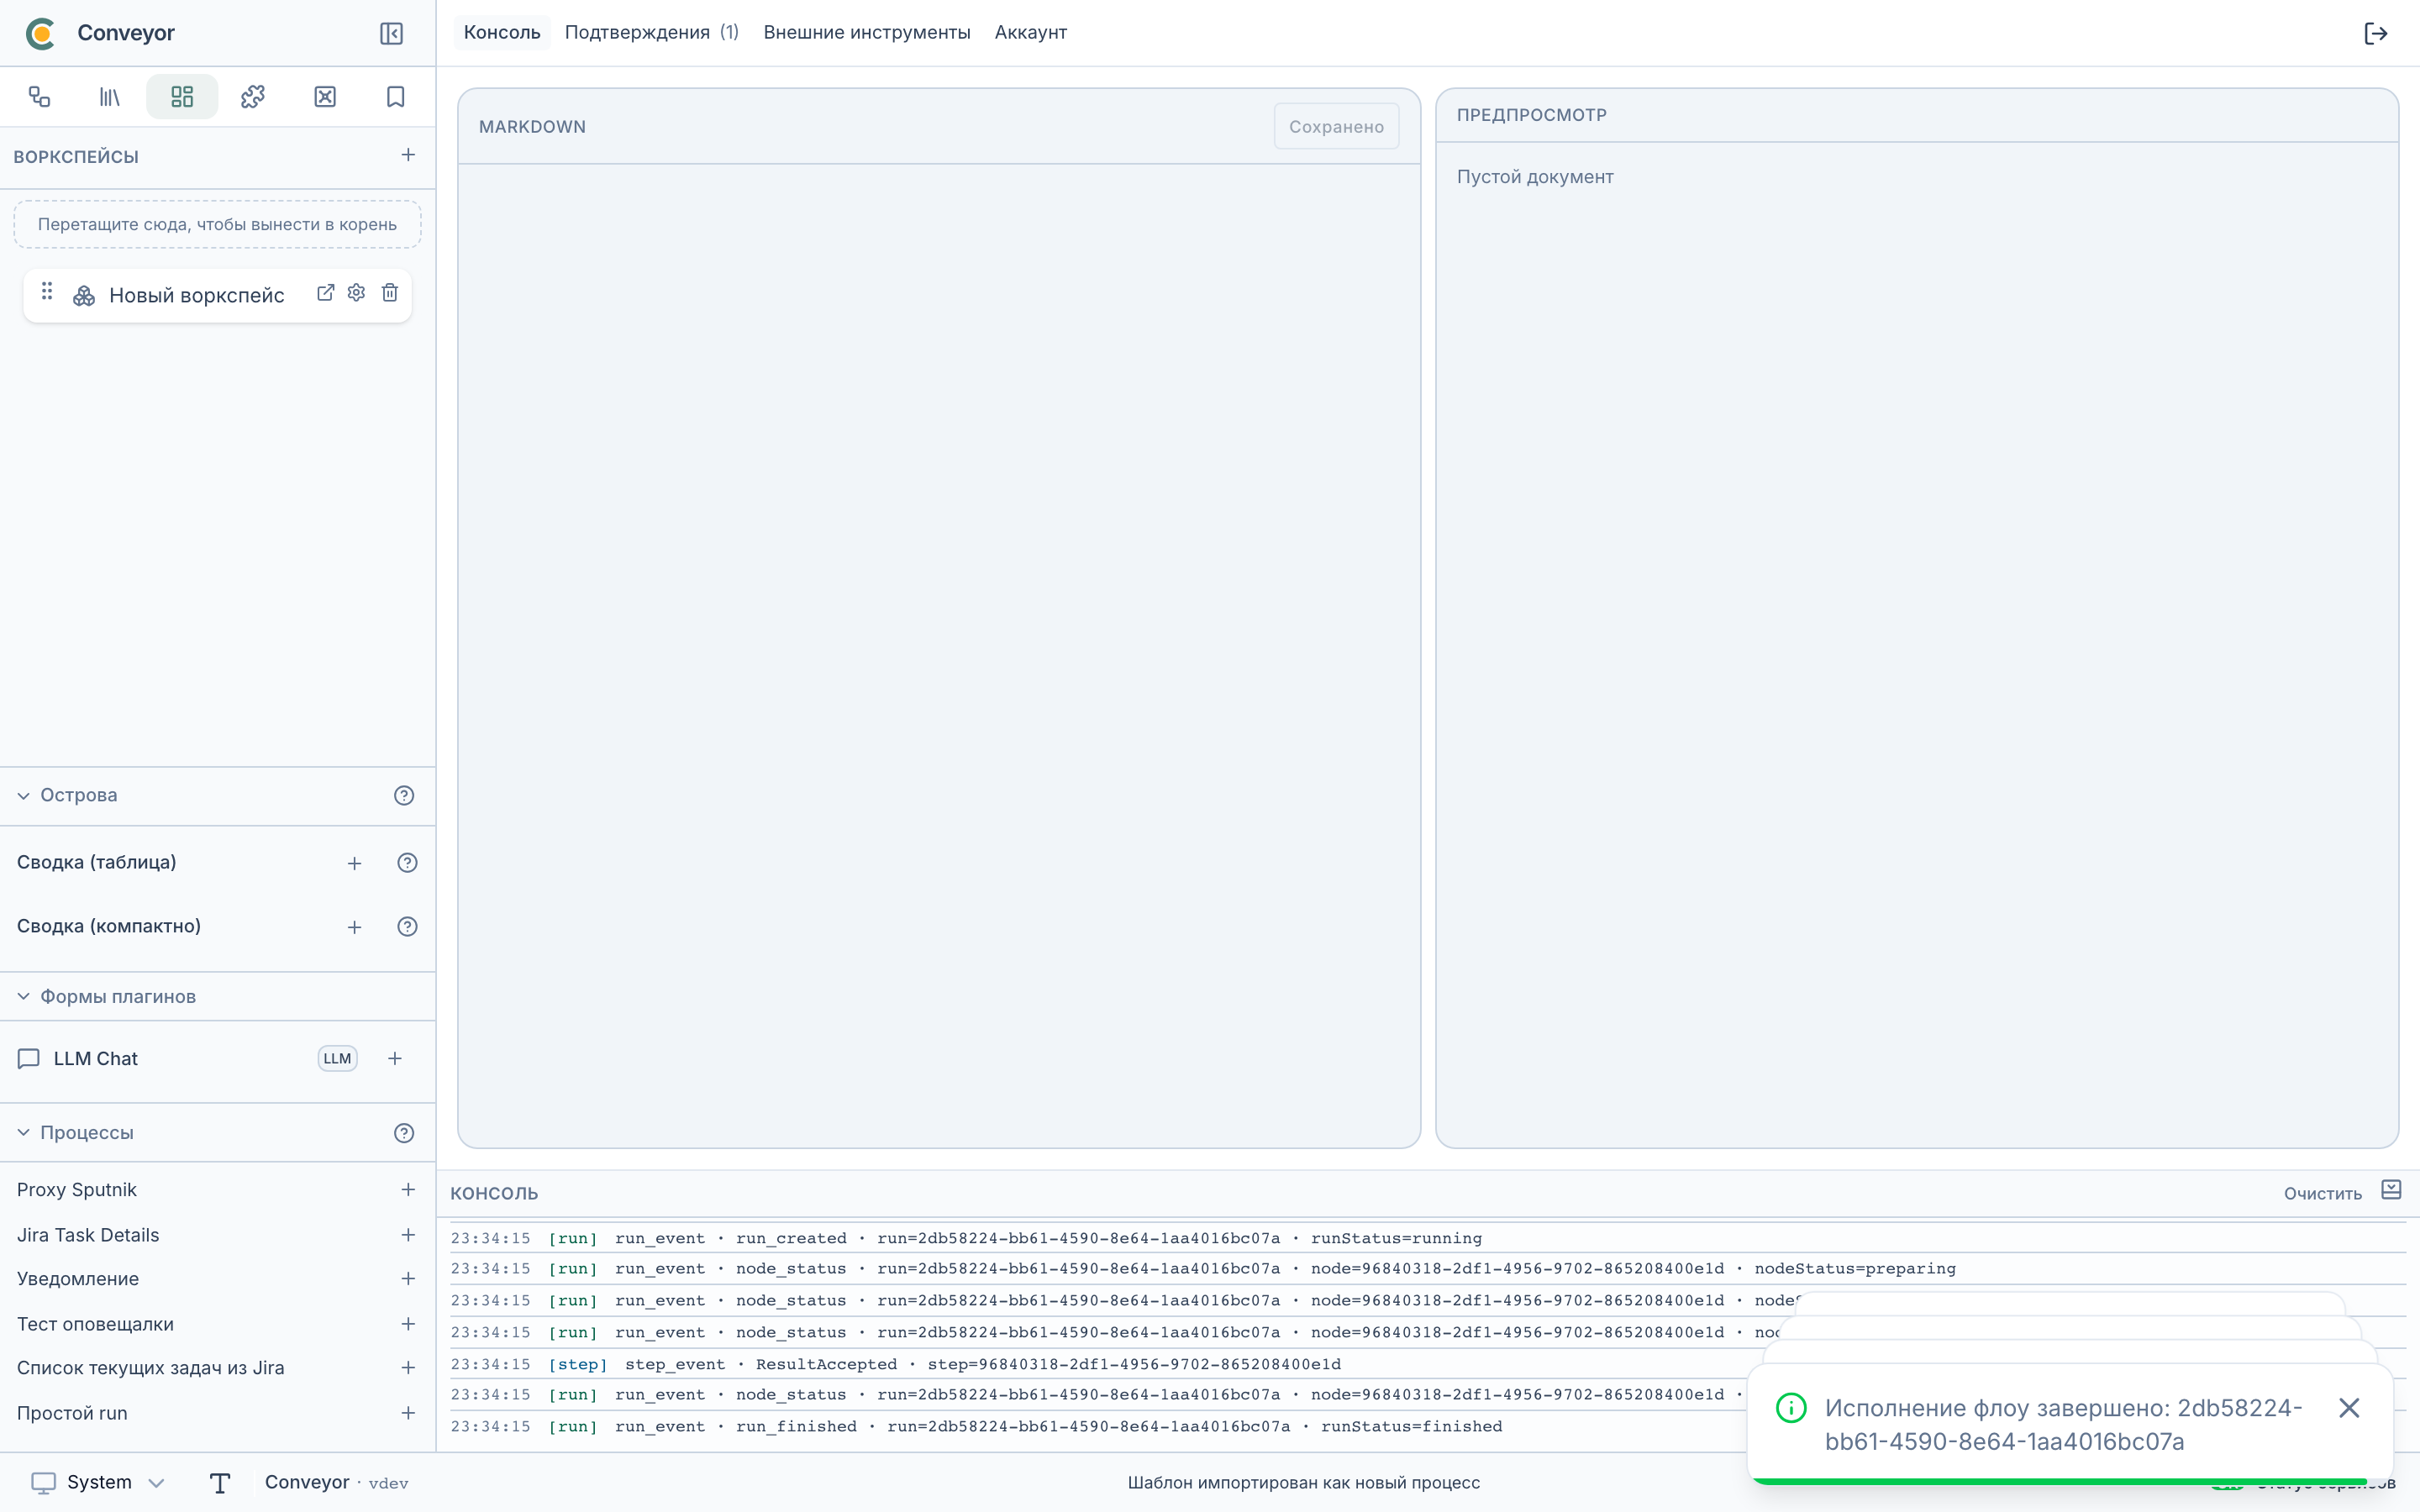The width and height of the screenshot is (2420, 1512).
Task: Add Простой run process
Action: pyautogui.click(x=408, y=1413)
